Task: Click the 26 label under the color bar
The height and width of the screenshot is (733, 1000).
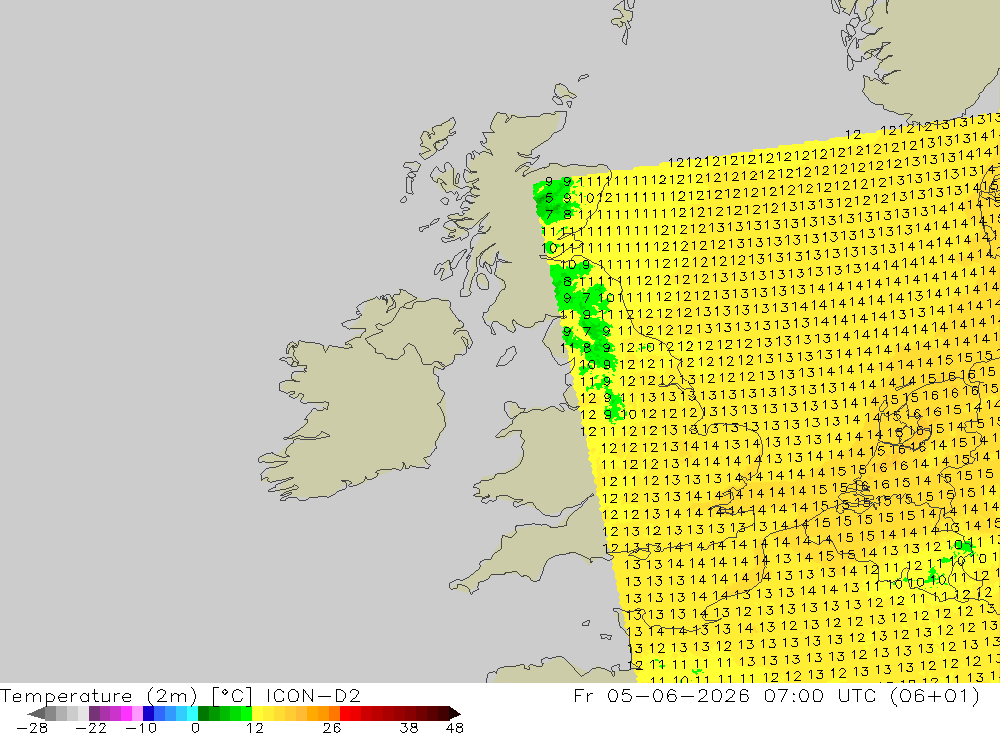Action: point(332,727)
